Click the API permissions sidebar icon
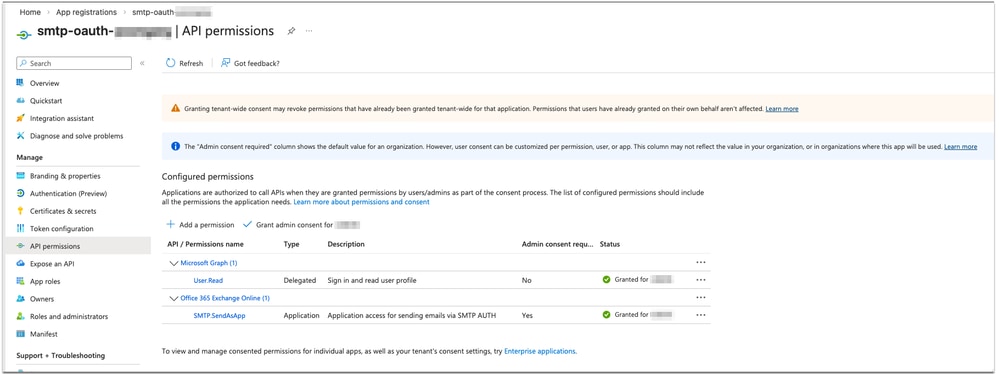Viewport: 999px width, 374px height. [20, 246]
